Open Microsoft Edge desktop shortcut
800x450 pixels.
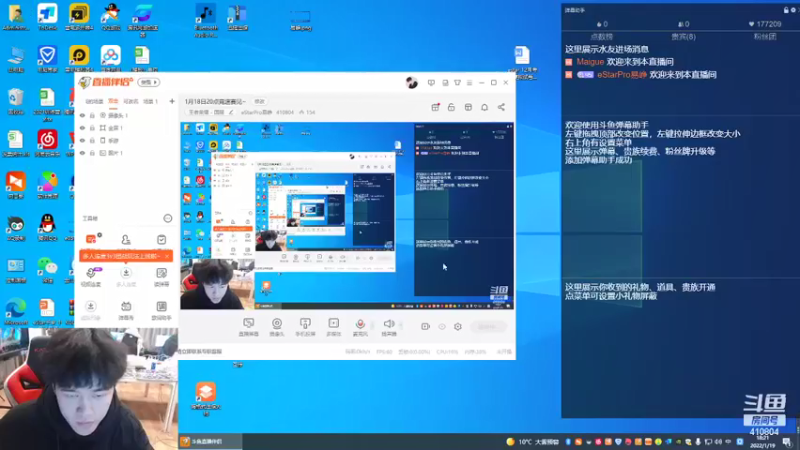(16, 312)
